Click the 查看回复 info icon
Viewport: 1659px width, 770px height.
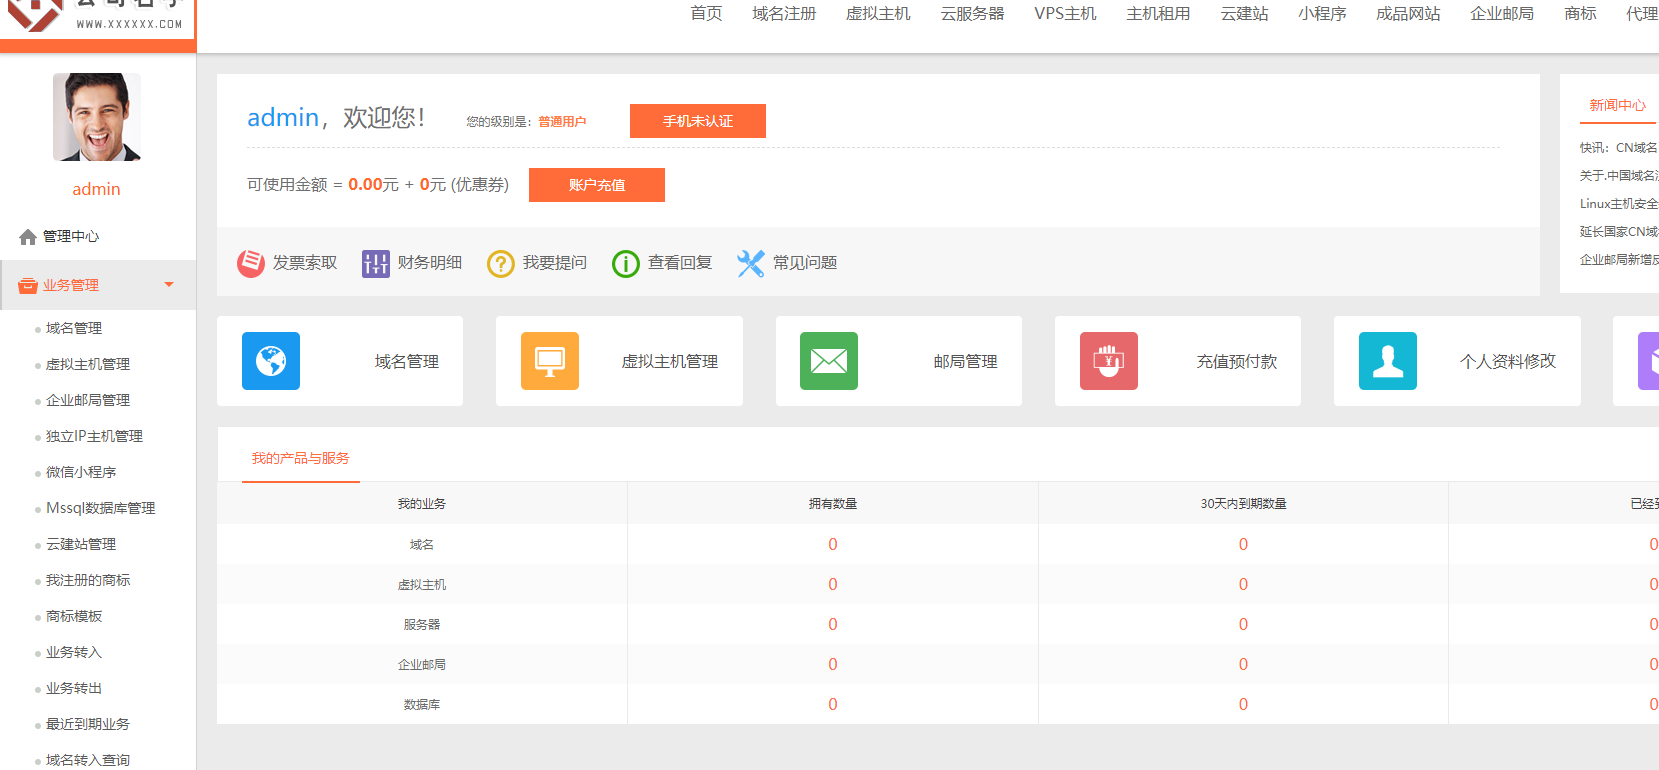626,263
